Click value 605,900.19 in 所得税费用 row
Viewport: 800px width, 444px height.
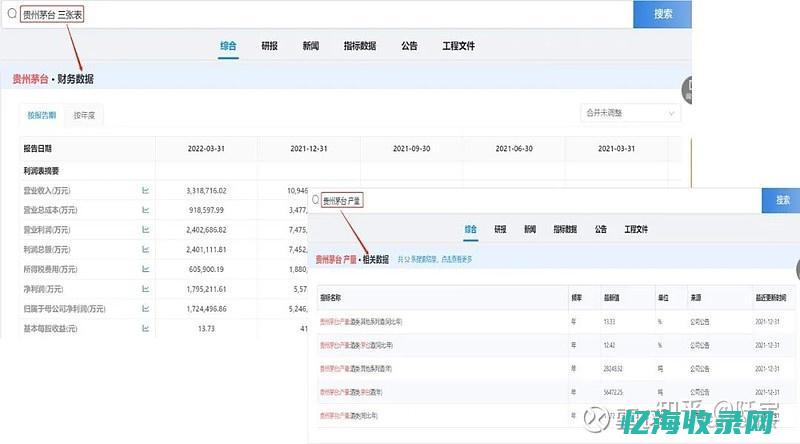click(x=206, y=269)
